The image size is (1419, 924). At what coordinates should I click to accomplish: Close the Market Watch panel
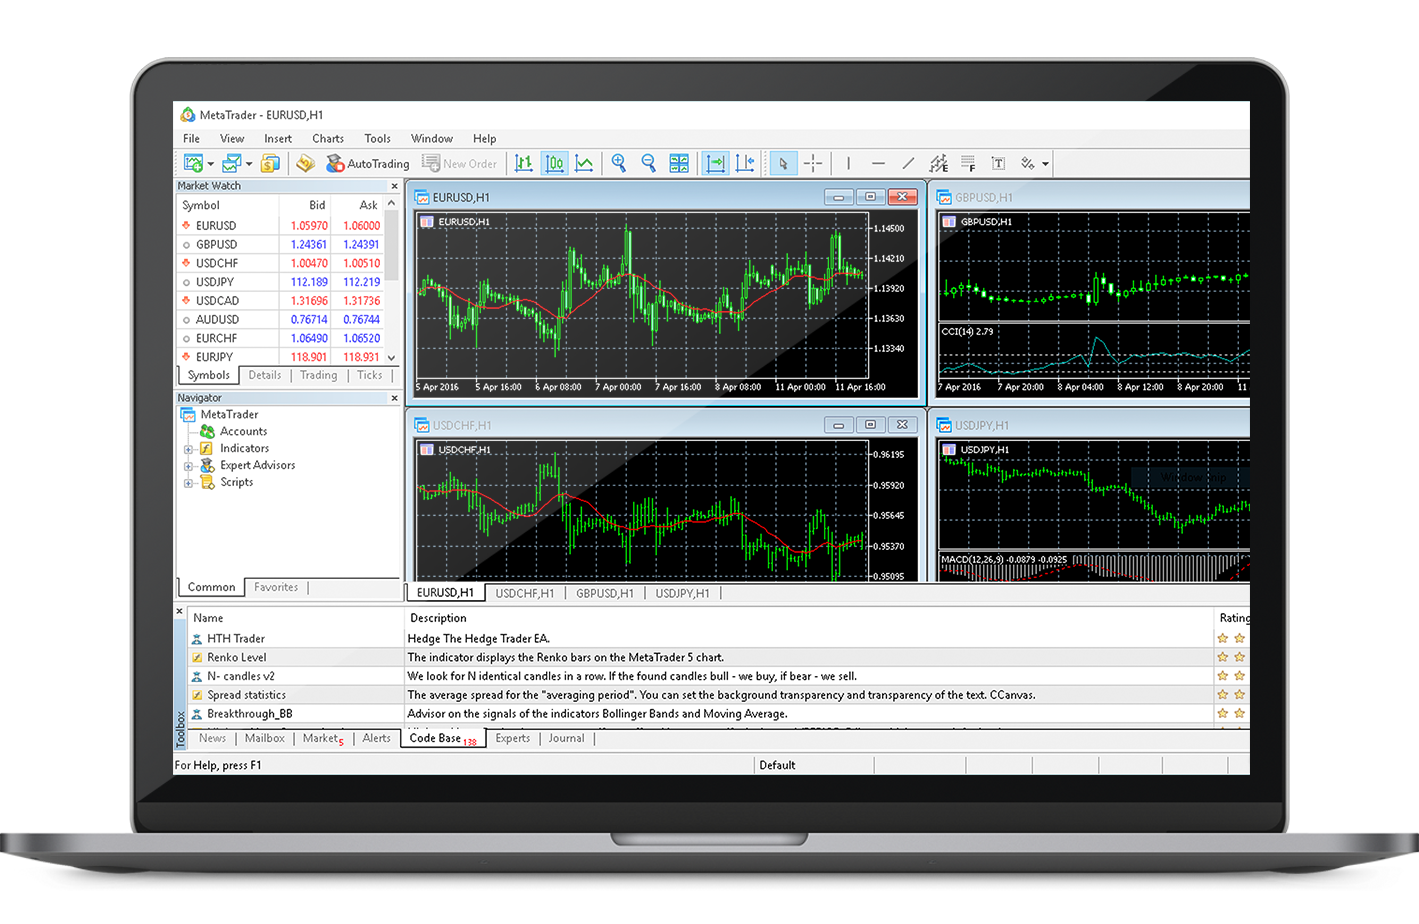coord(394,186)
